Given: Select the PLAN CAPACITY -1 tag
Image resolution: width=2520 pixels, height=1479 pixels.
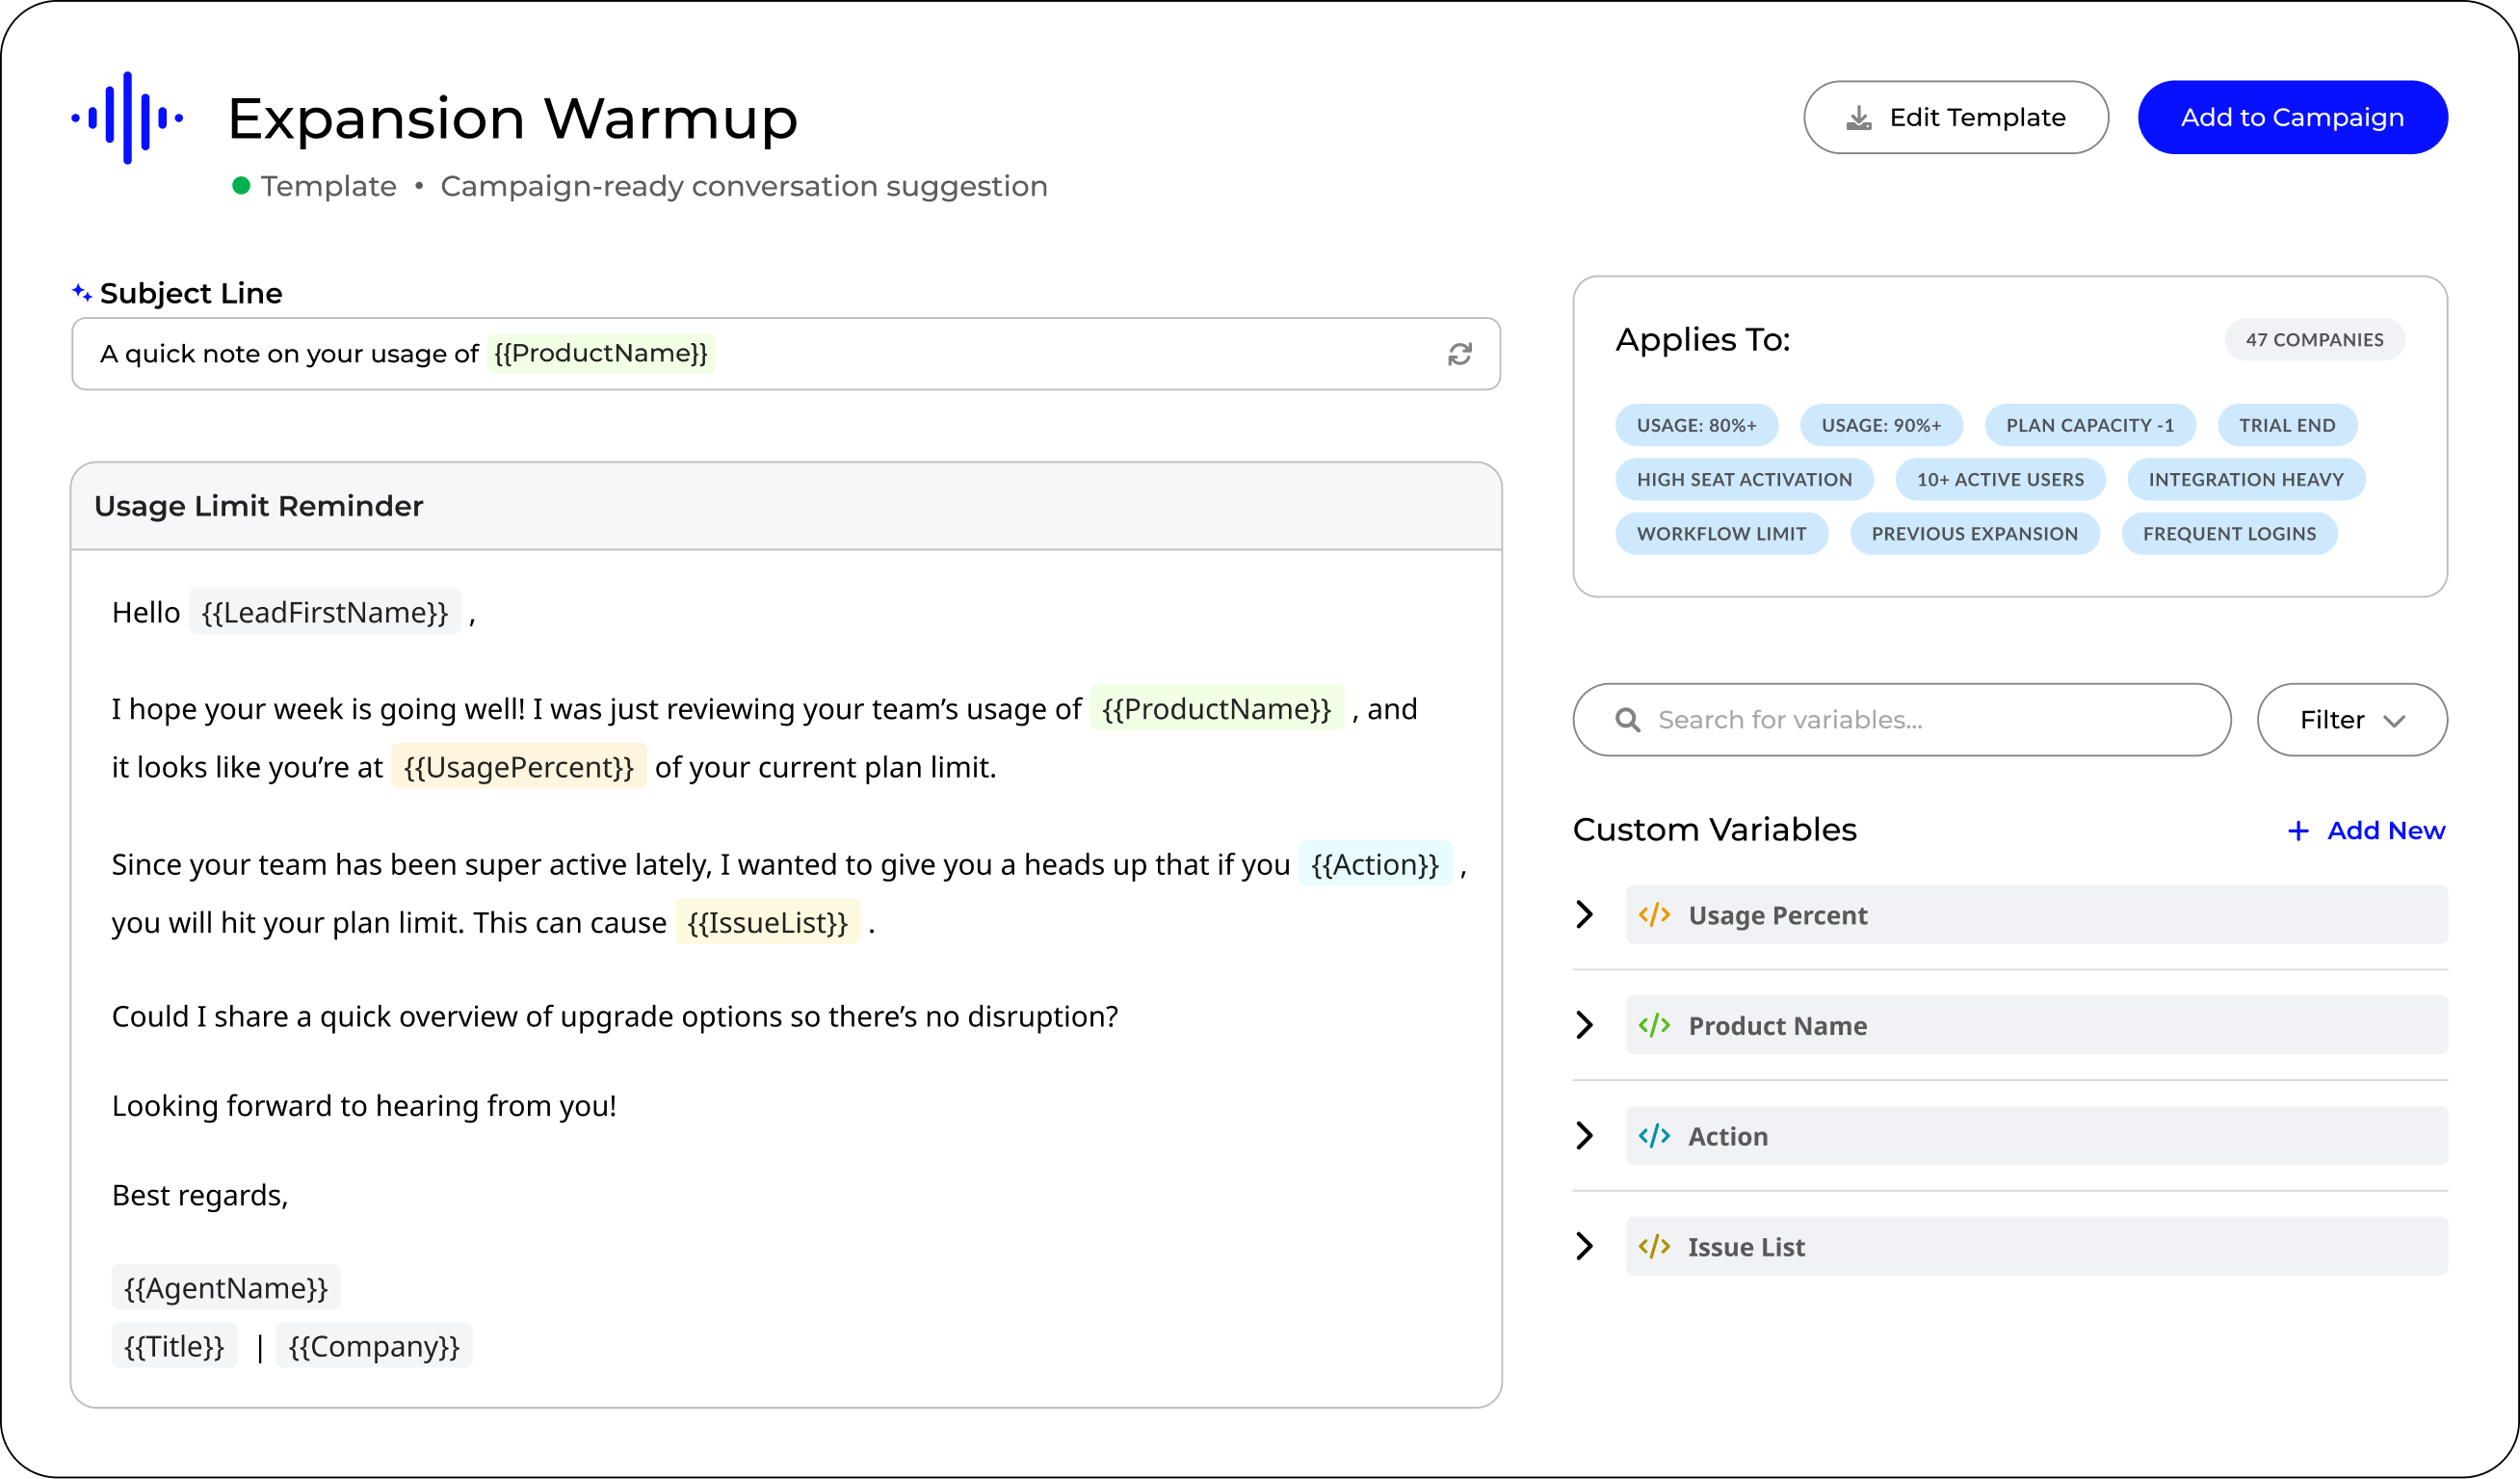Looking at the screenshot, I should point(2090,425).
